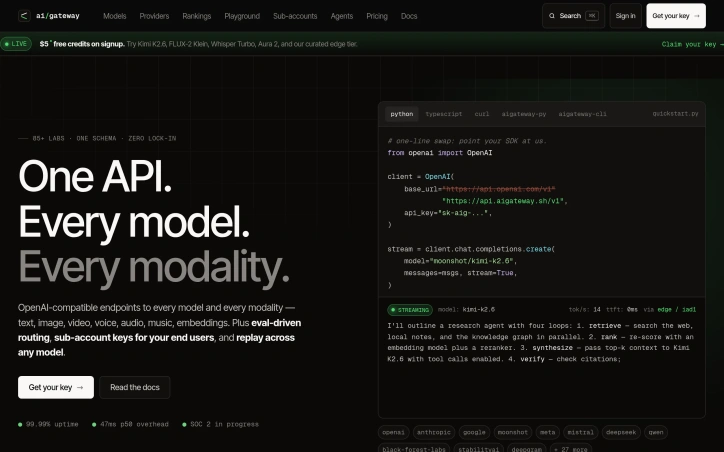Click the api.aigateway.sh URL string in code
The image size is (724, 452).
(503, 201)
